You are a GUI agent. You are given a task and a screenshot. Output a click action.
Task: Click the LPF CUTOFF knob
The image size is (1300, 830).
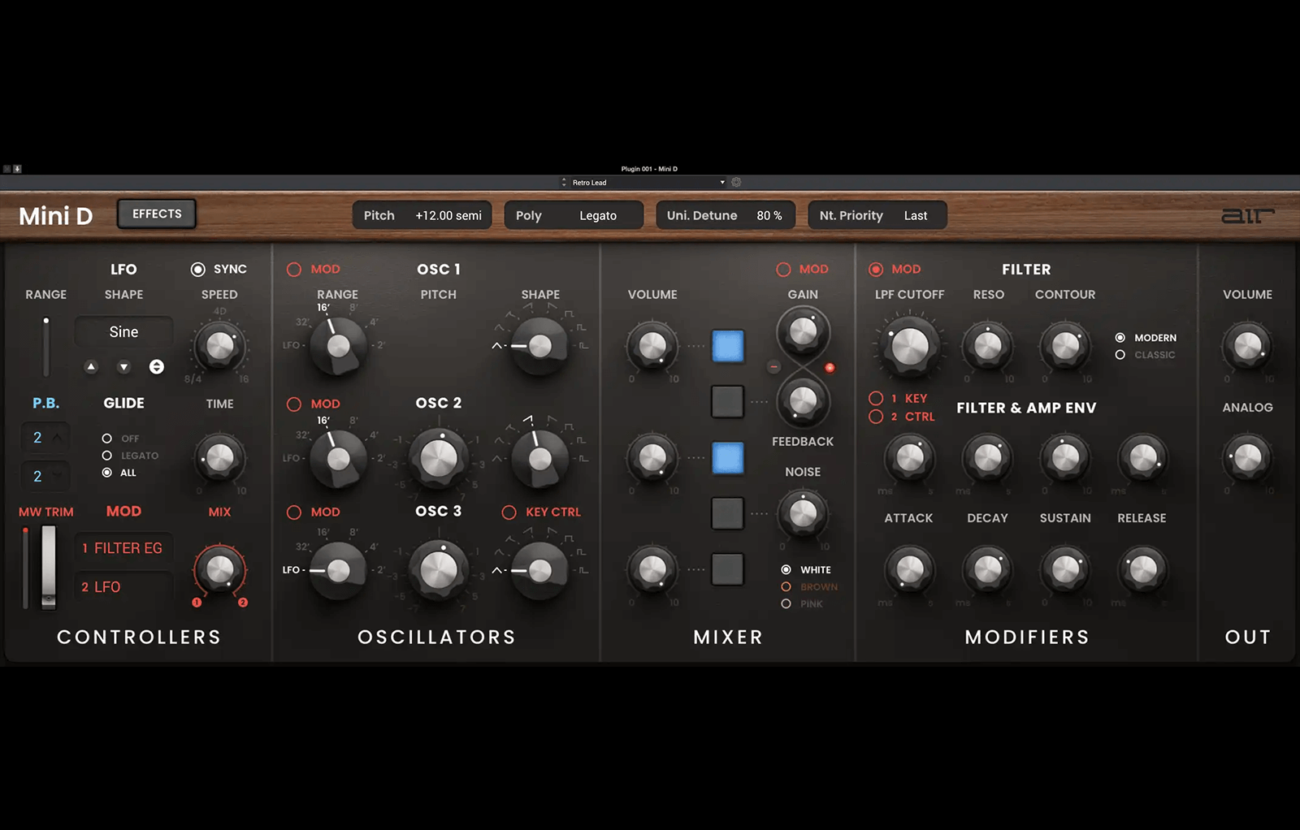(909, 346)
